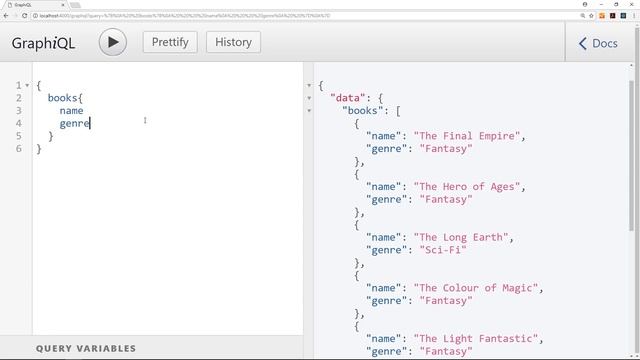Open a new browser tab
Screen dimensions: 640x360
pyautogui.click(x=76, y=5)
